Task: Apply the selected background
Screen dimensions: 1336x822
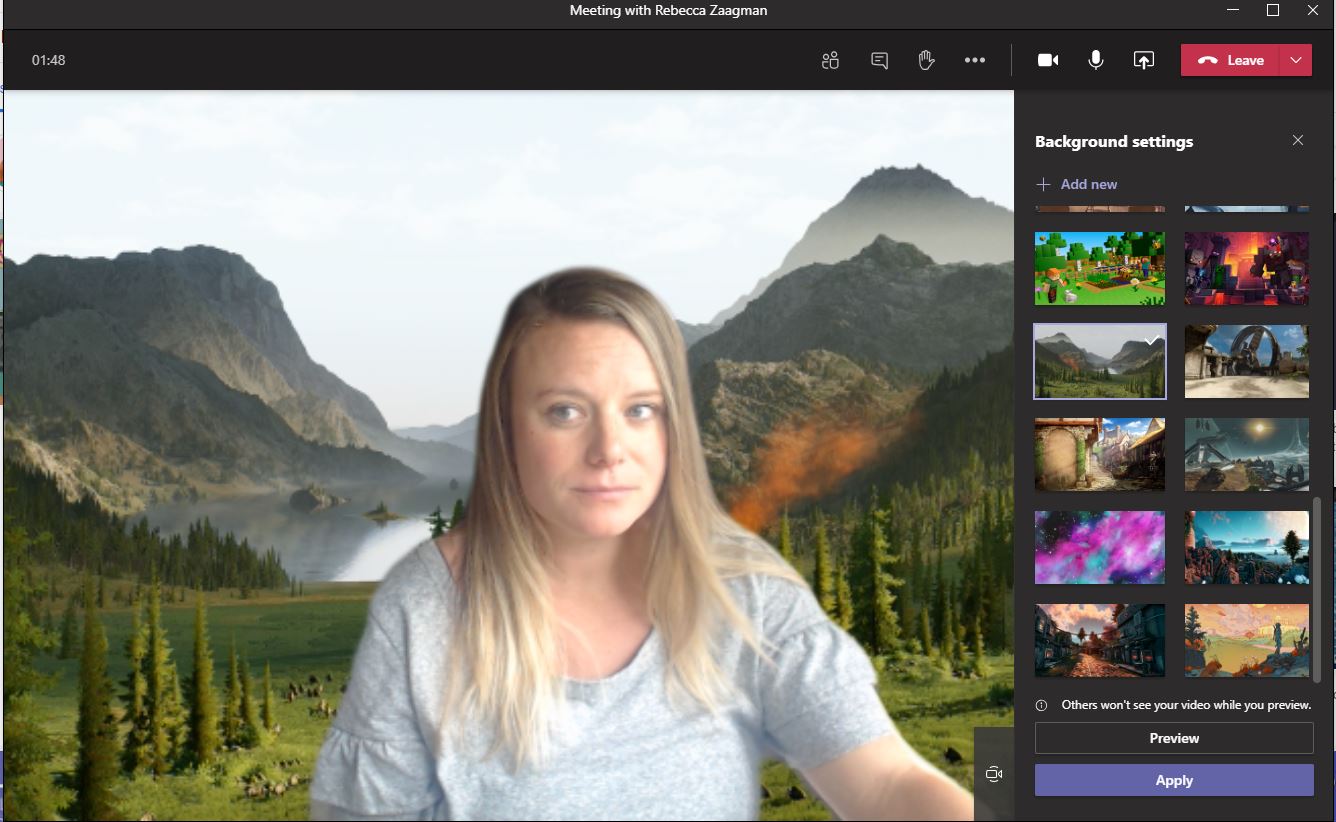Action: tap(1174, 780)
